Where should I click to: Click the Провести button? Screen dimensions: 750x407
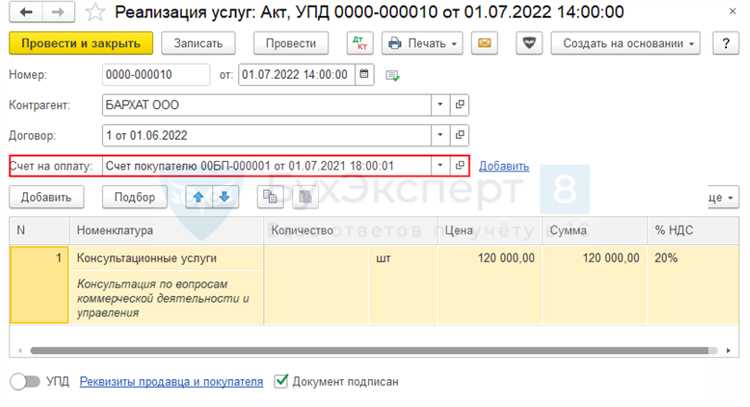tap(291, 44)
